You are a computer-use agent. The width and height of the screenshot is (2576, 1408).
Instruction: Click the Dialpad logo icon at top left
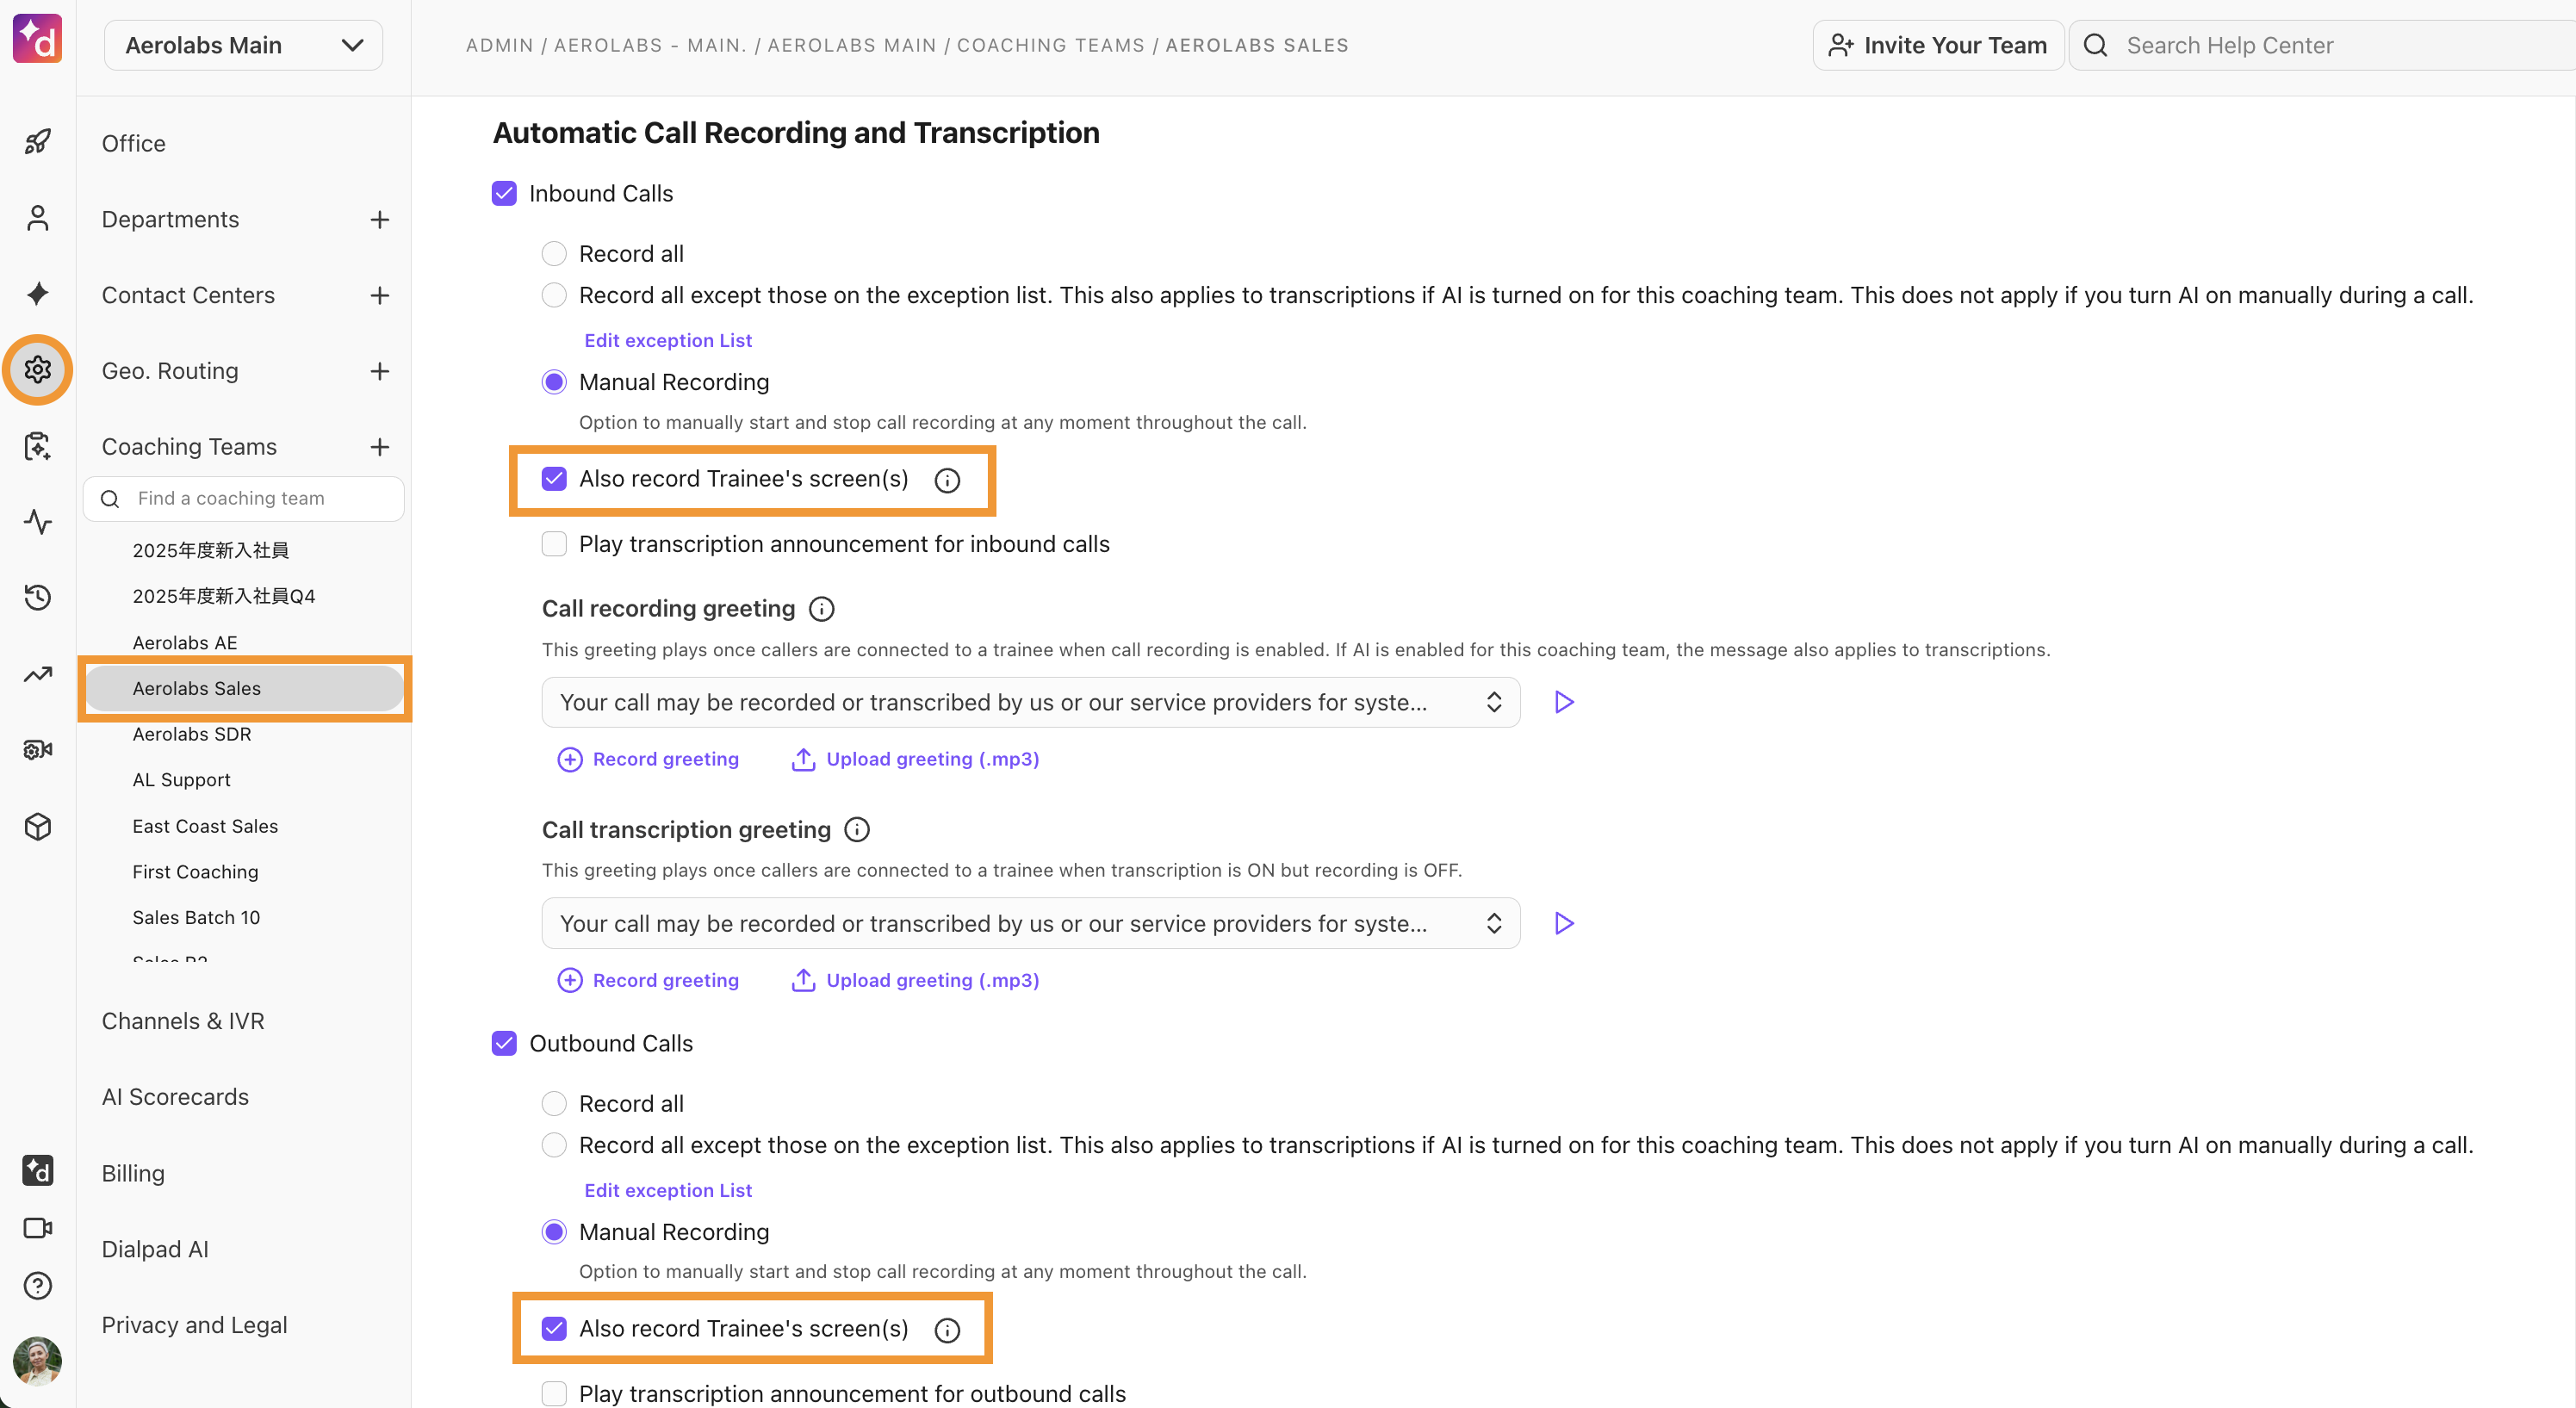(x=37, y=38)
